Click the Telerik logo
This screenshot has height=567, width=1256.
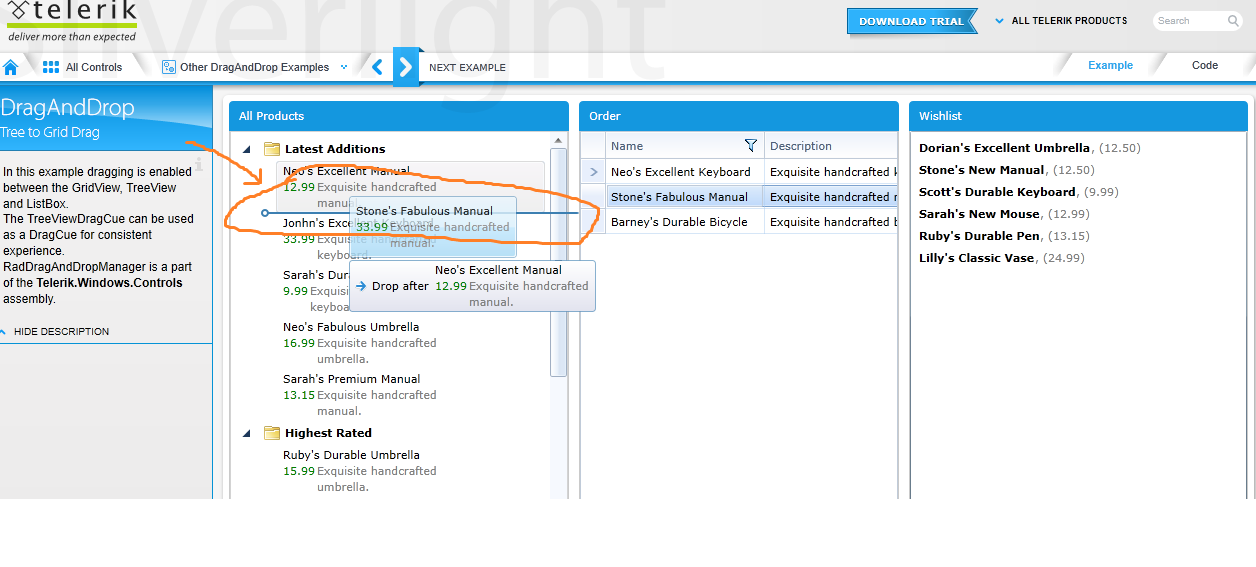tap(70, 21)
